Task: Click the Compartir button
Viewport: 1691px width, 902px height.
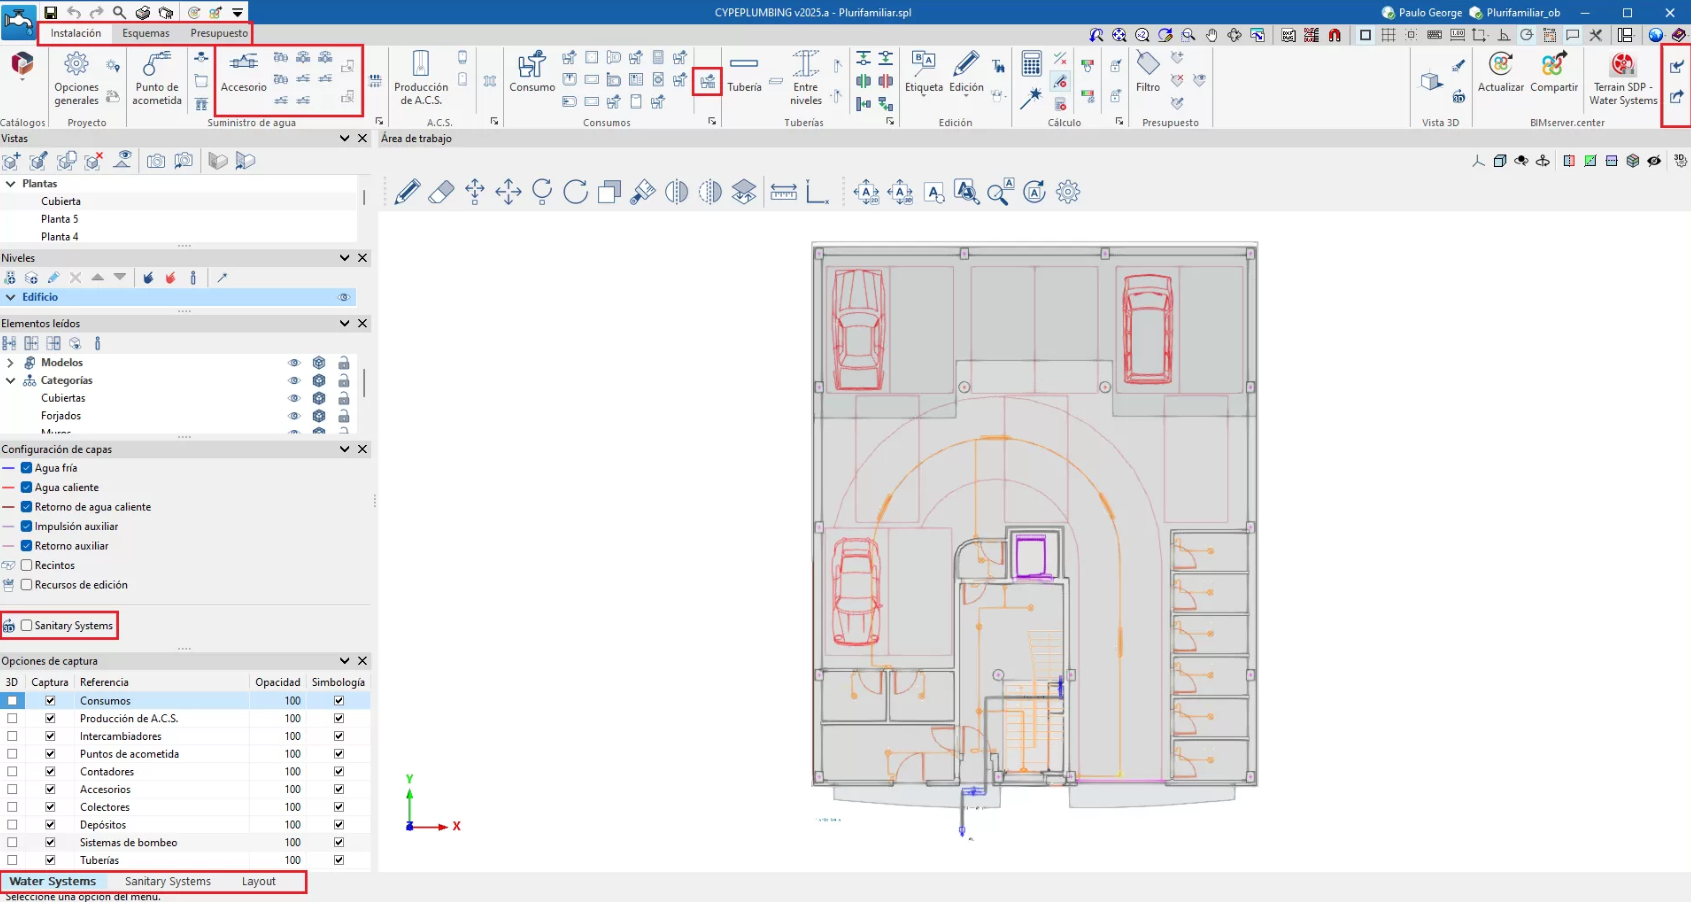Action: (1553, 66)
